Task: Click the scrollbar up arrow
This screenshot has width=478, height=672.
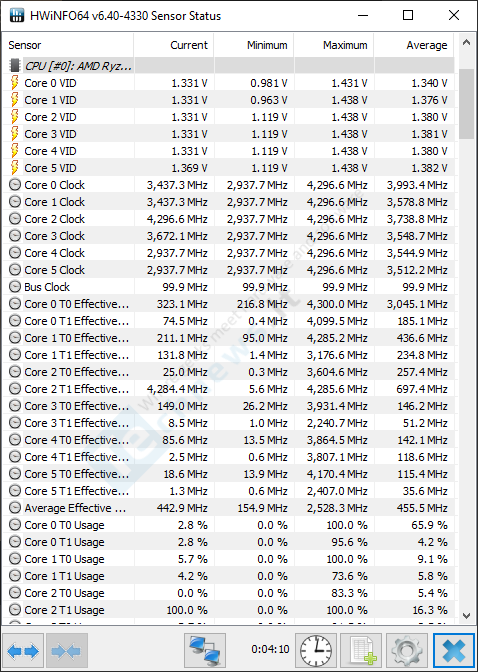Action: click(466, 42)
